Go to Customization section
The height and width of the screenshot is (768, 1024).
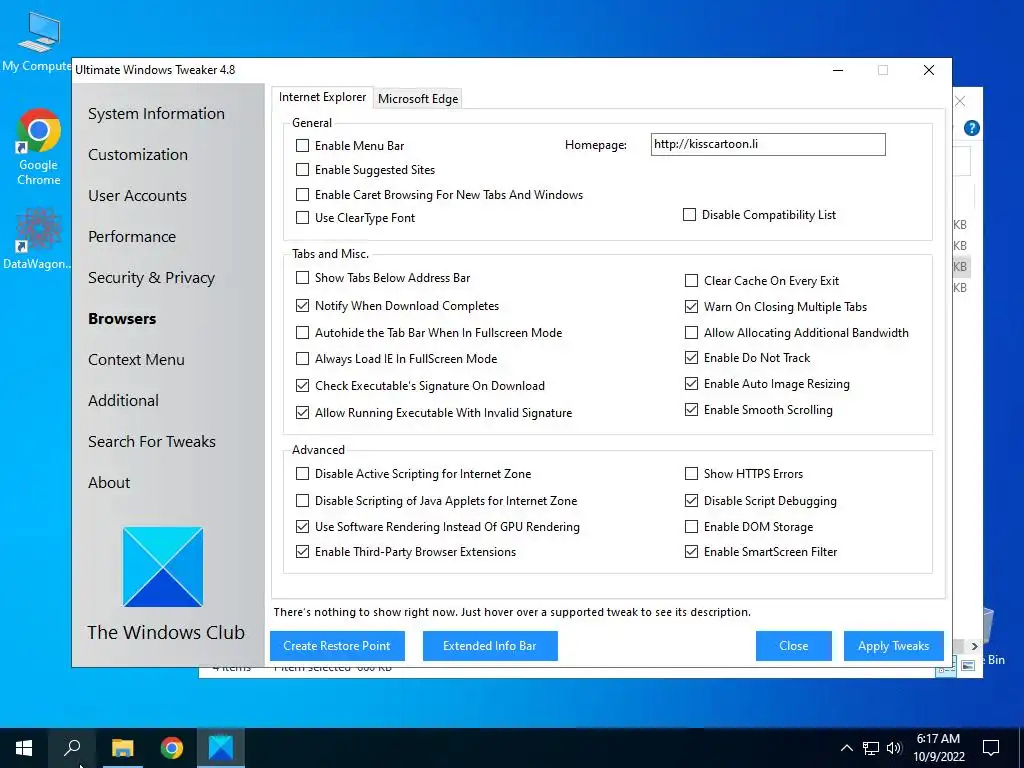[x=138, y=155]
